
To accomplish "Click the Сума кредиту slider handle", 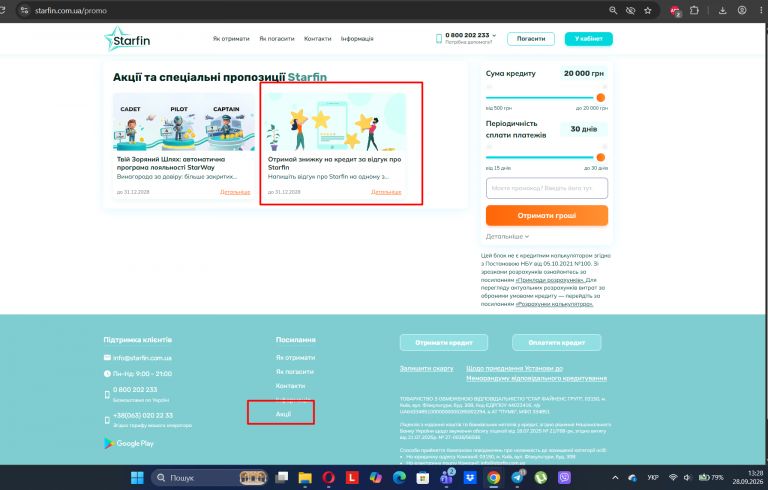I will click(600, 98).
